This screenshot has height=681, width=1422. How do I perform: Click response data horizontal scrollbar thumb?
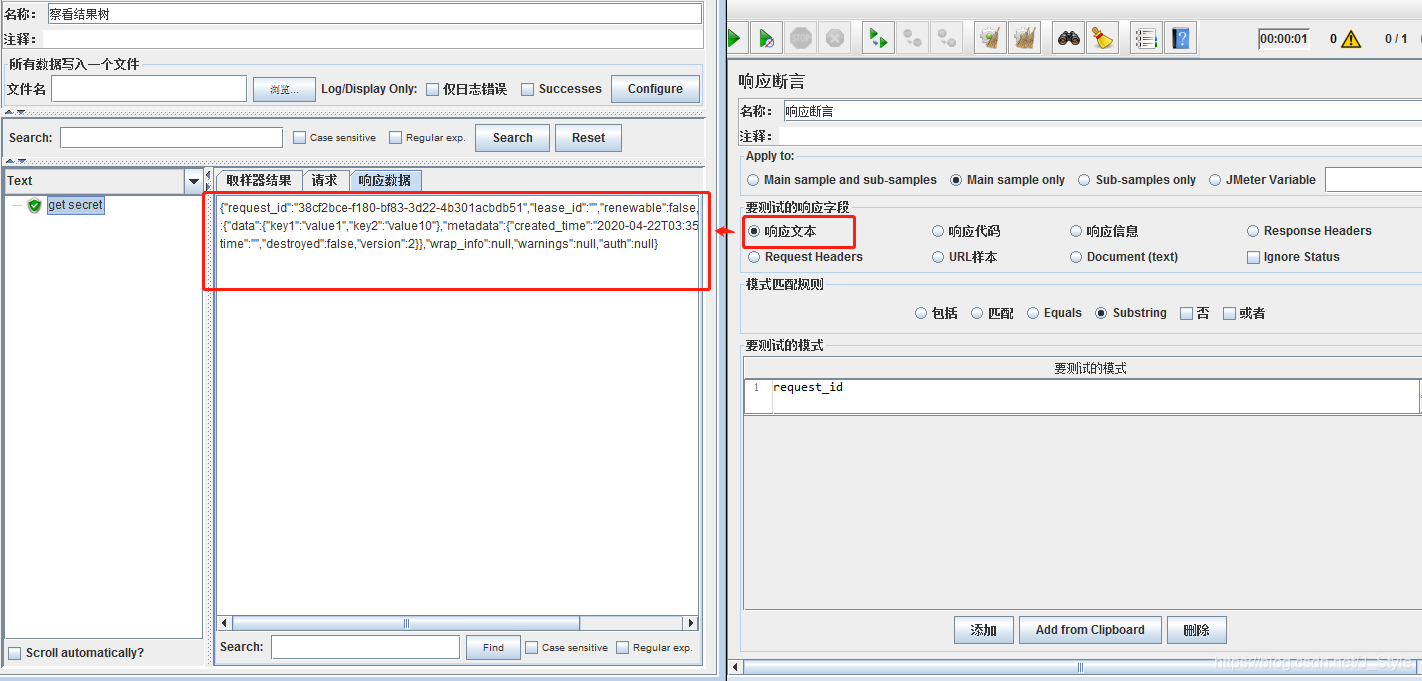[x=407, y=623]
